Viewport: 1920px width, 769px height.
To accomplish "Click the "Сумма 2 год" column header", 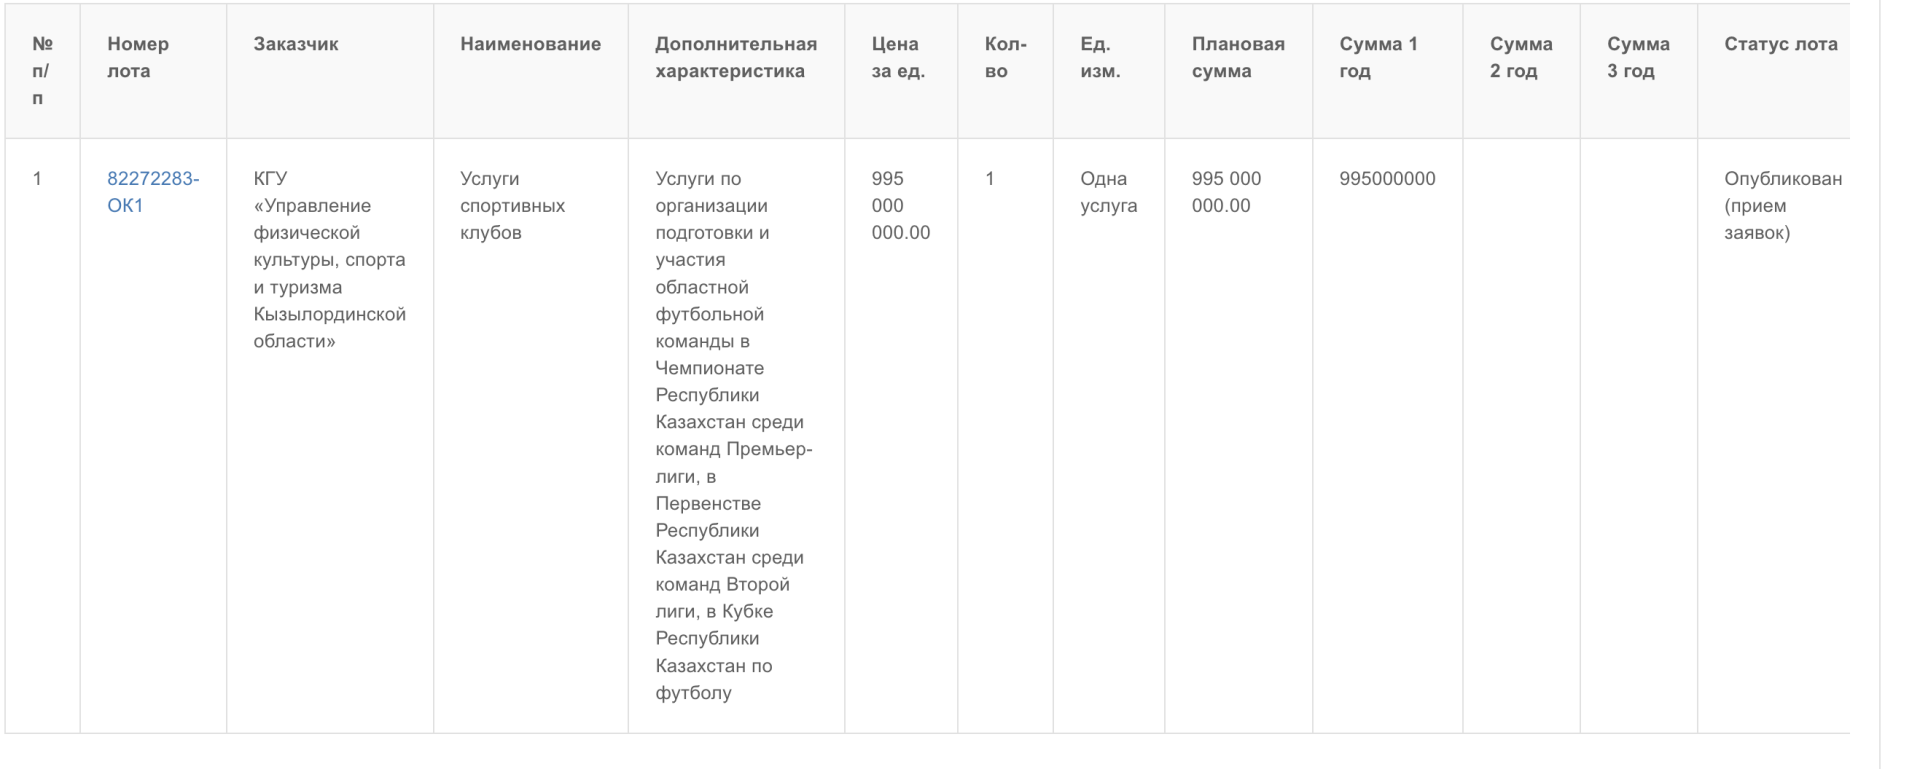I will (x=1520, y=58).
